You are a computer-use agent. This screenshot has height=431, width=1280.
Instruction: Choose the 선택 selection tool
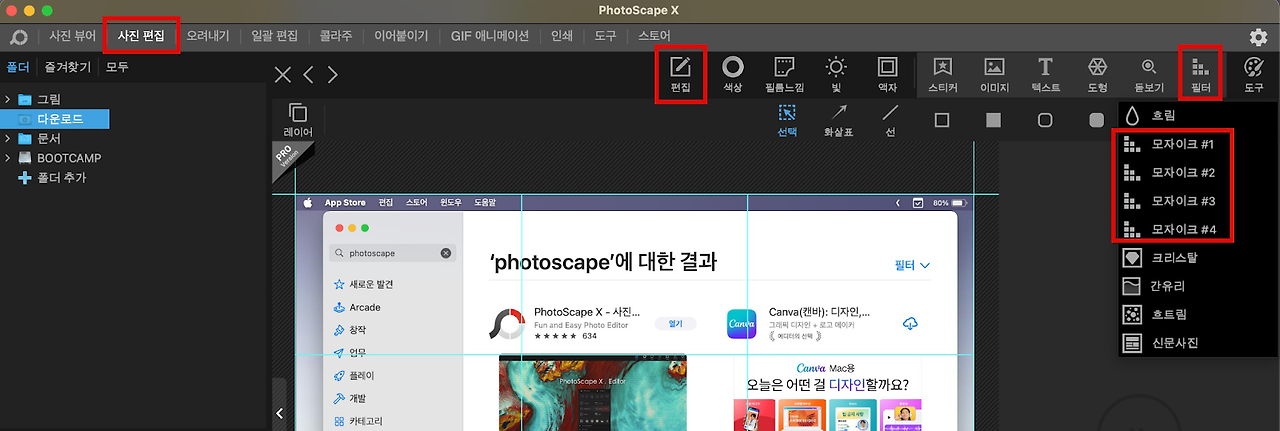[788, 120]
